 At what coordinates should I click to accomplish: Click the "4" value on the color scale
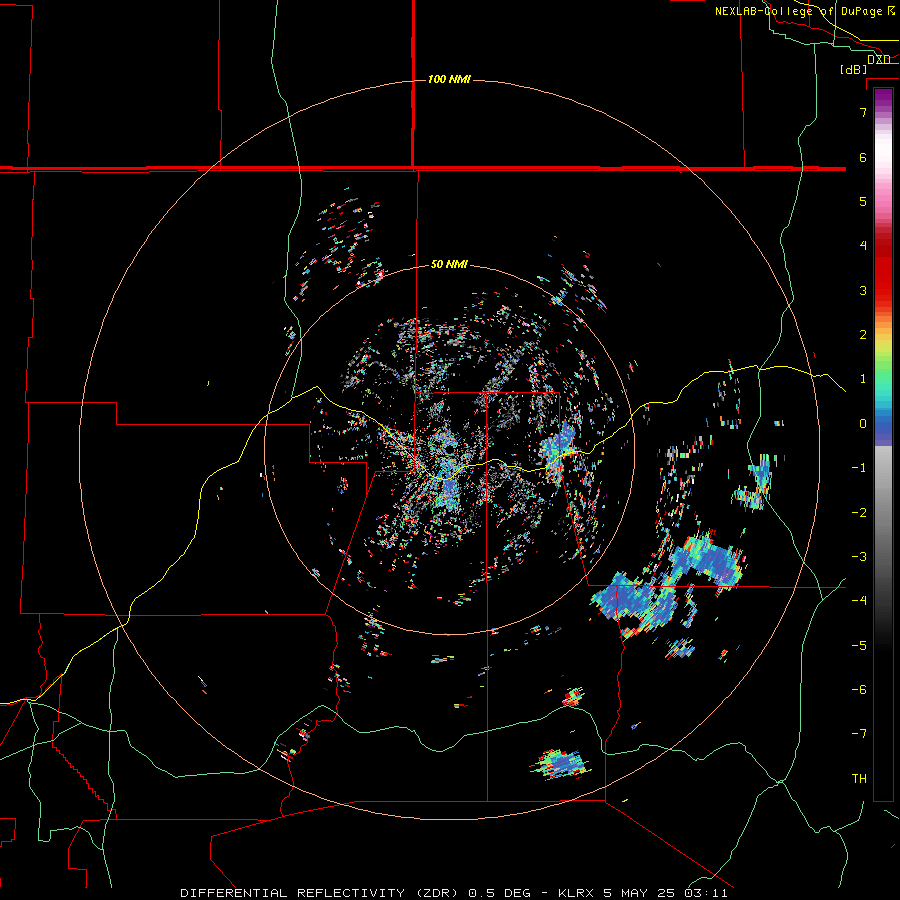[x=863, y=246]
